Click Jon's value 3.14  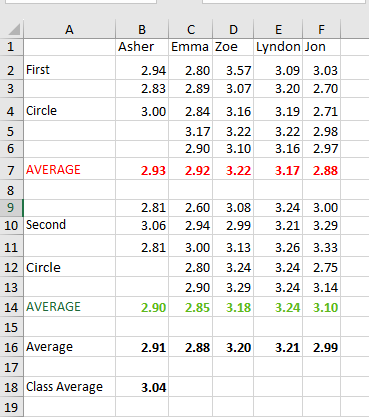[x=321, y=287]
